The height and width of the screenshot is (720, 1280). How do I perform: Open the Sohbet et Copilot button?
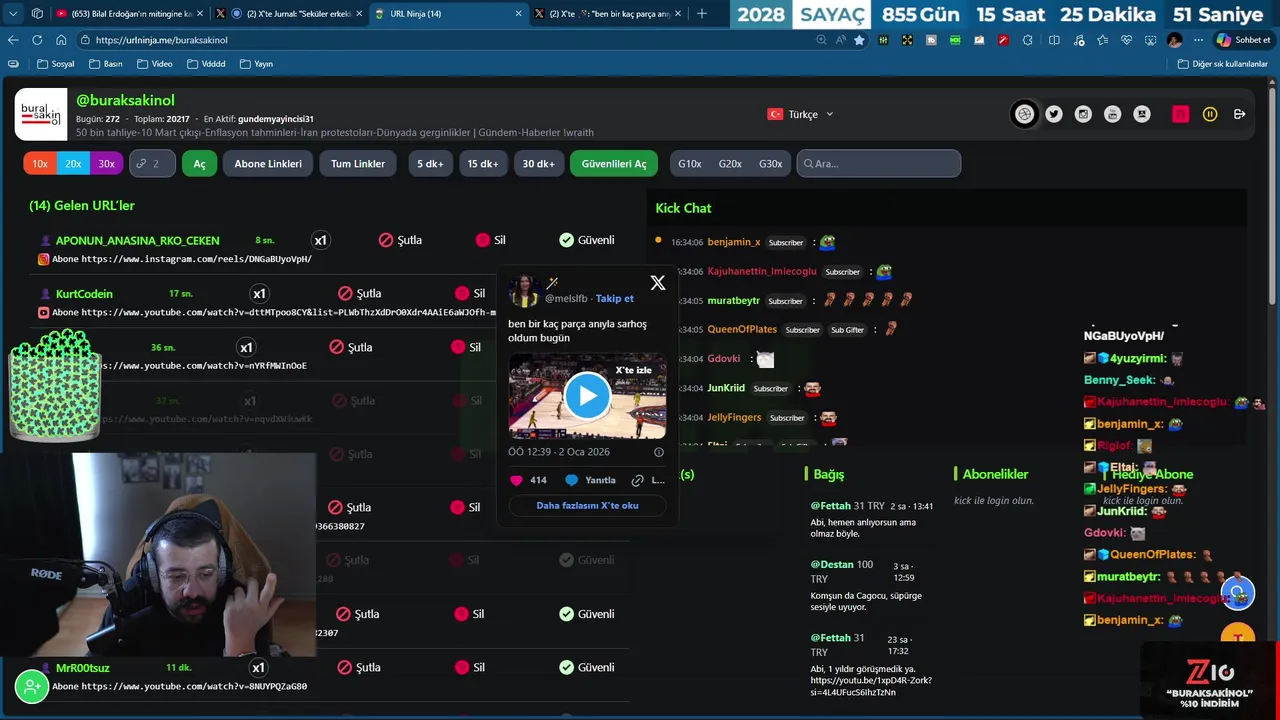pos(1243,40)
